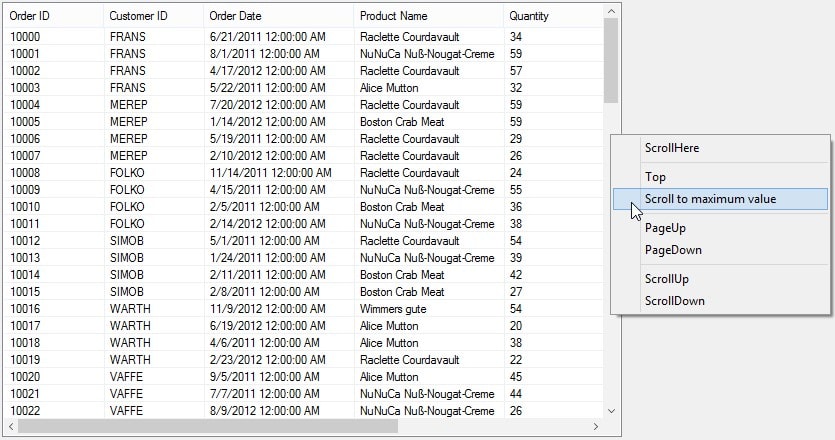The width and height of the screenshot is (835, 440).
Task: Select order ID cell 10003
Action: pyautogui.click(x=54, y=88)
